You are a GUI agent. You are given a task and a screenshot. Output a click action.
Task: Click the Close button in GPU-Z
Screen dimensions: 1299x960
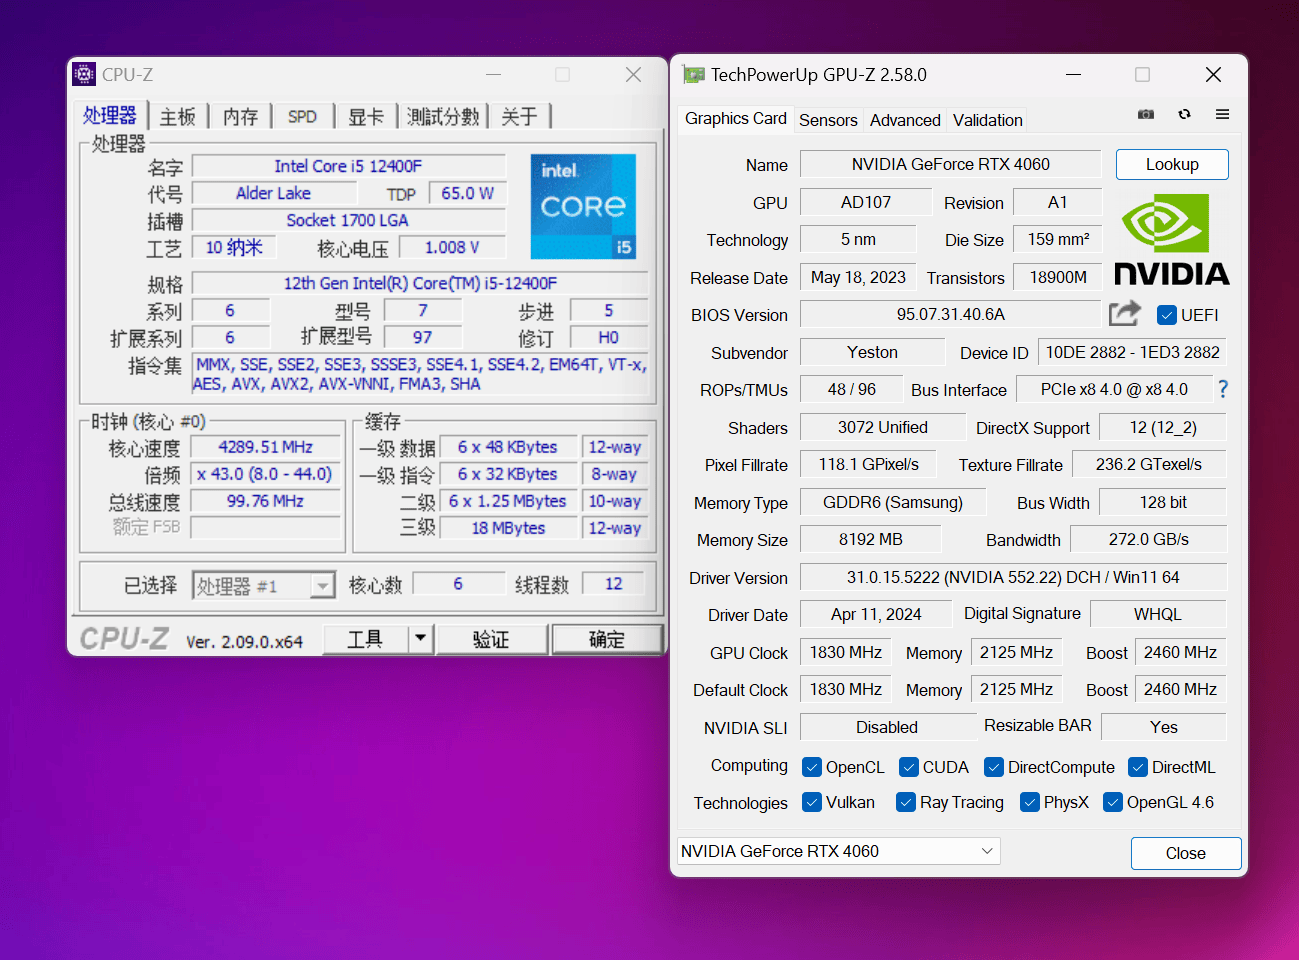tap(1186, 853)
